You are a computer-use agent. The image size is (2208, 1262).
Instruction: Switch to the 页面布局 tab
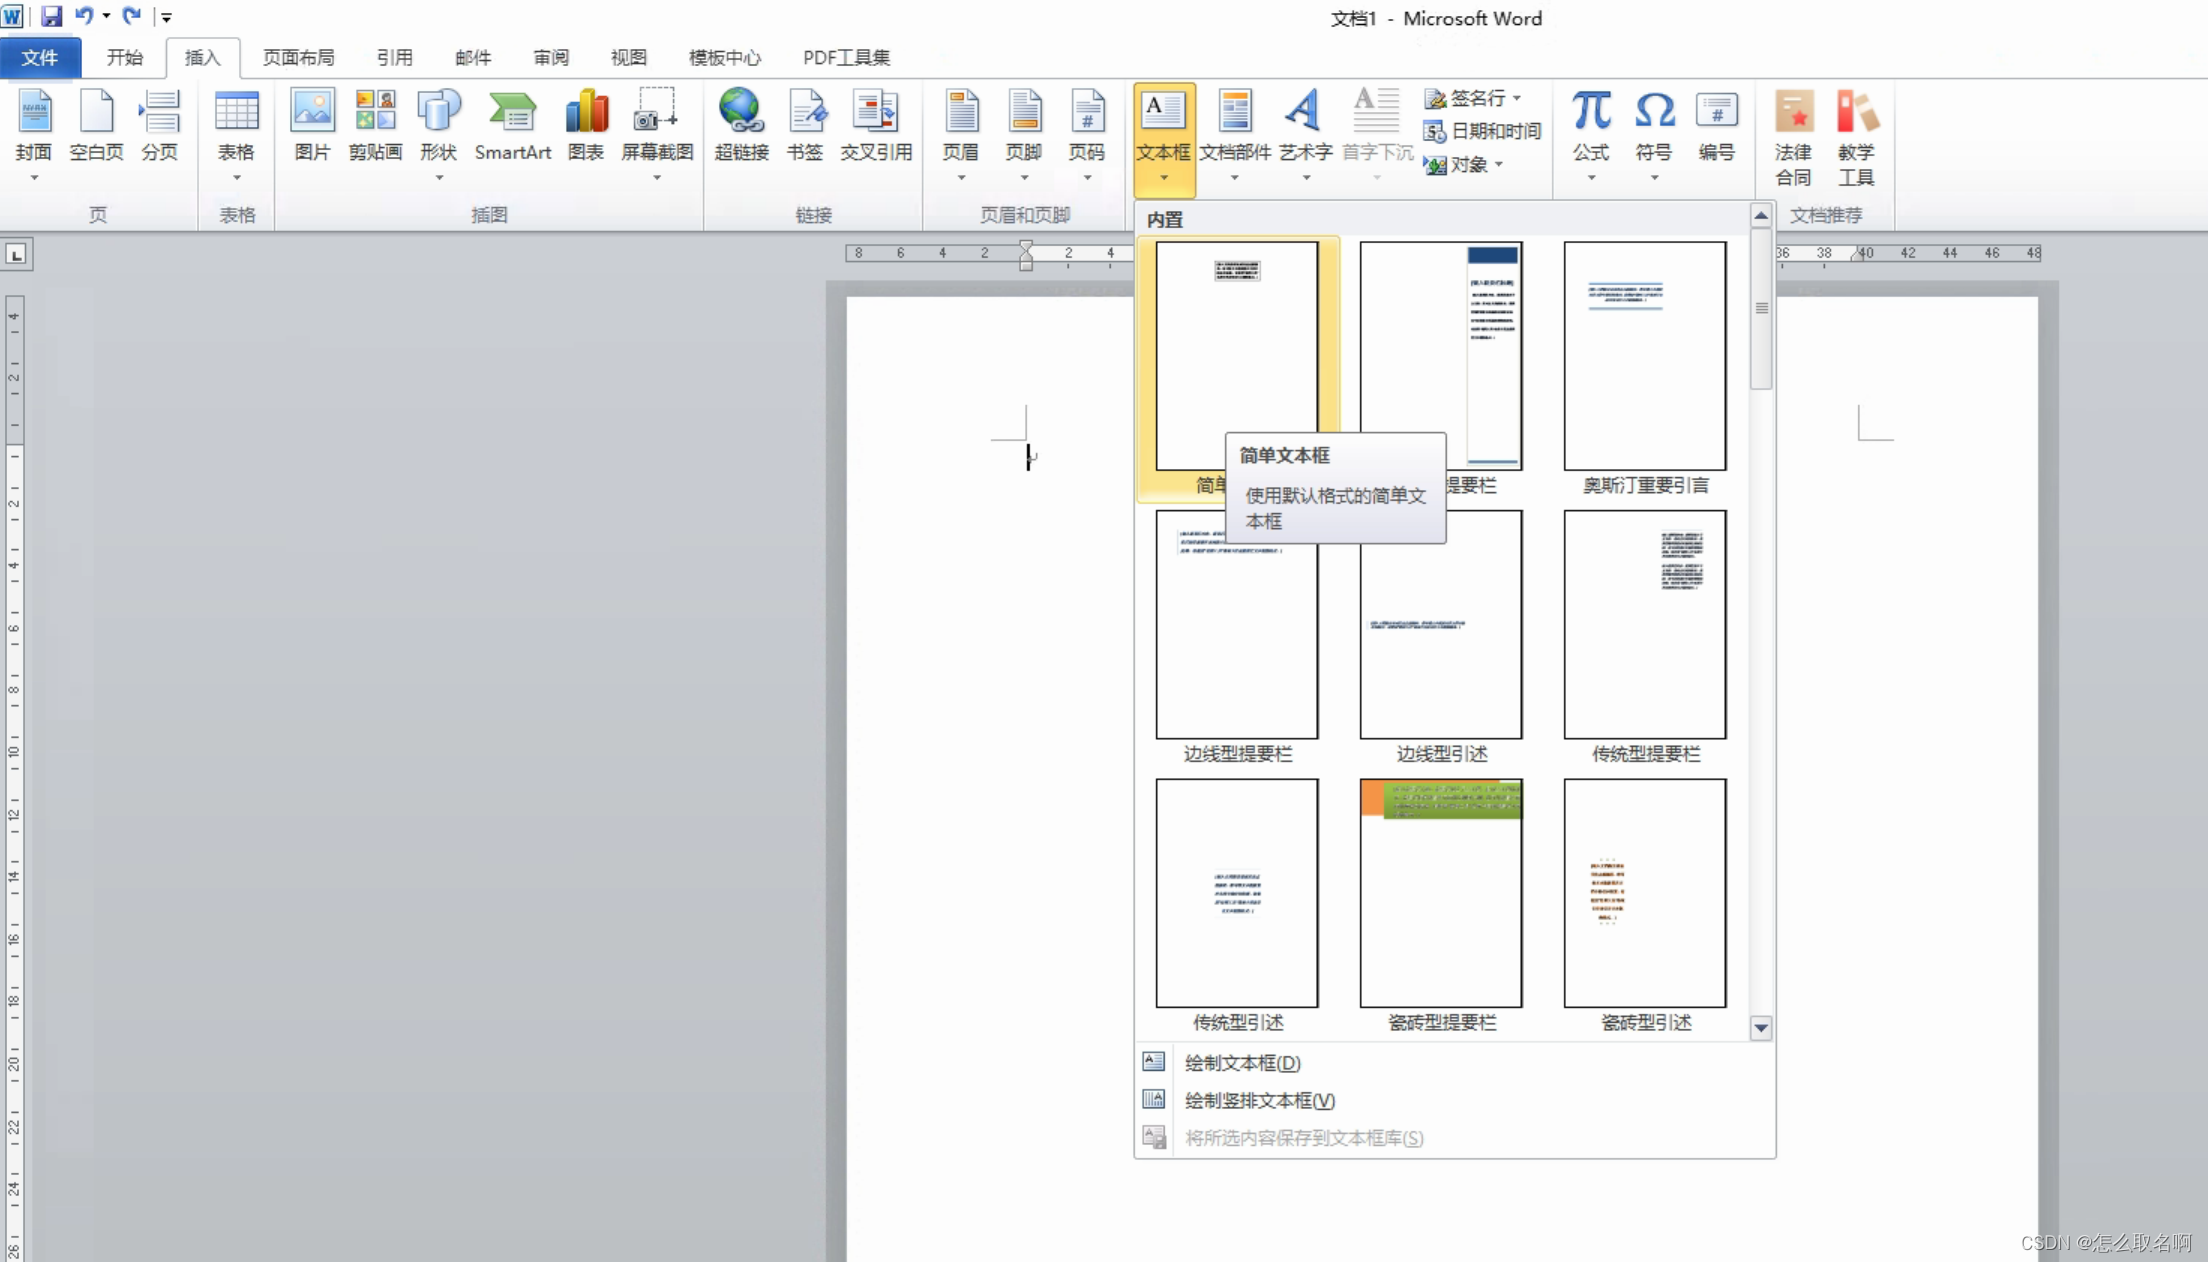(298, 58)
